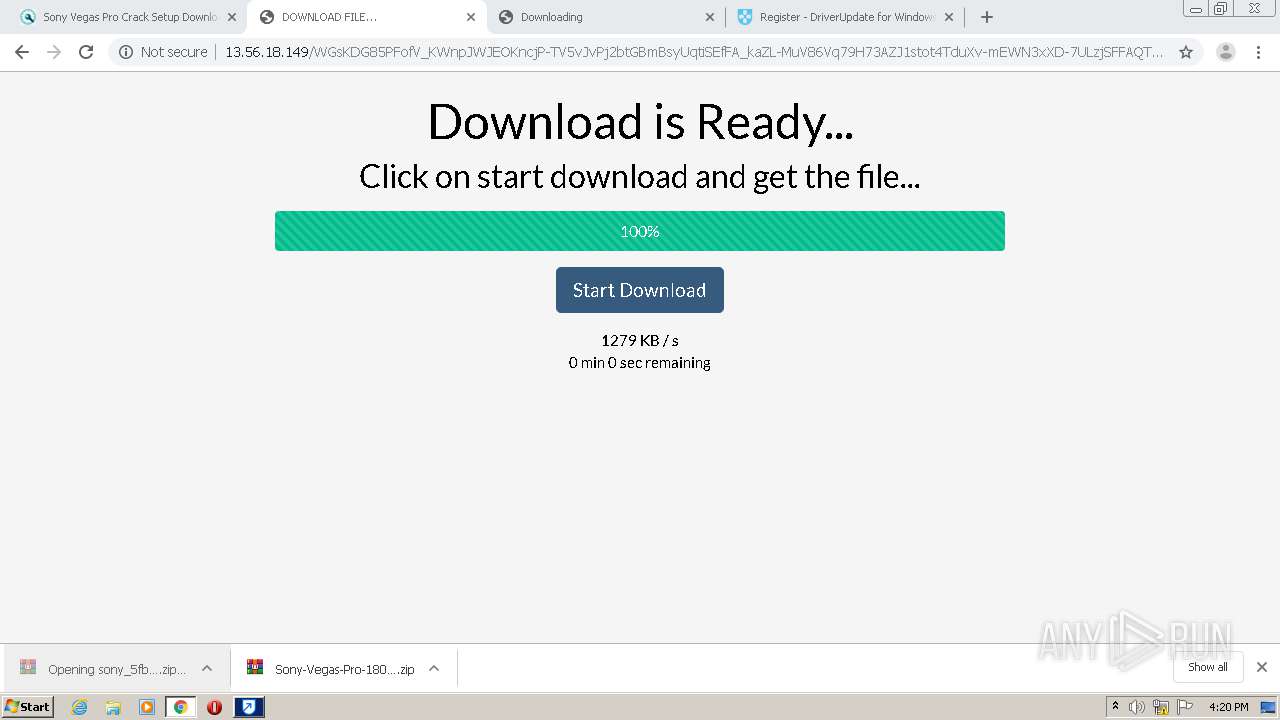
Task: Close the DOWNLOAD FILE tab
Action: 471,17
